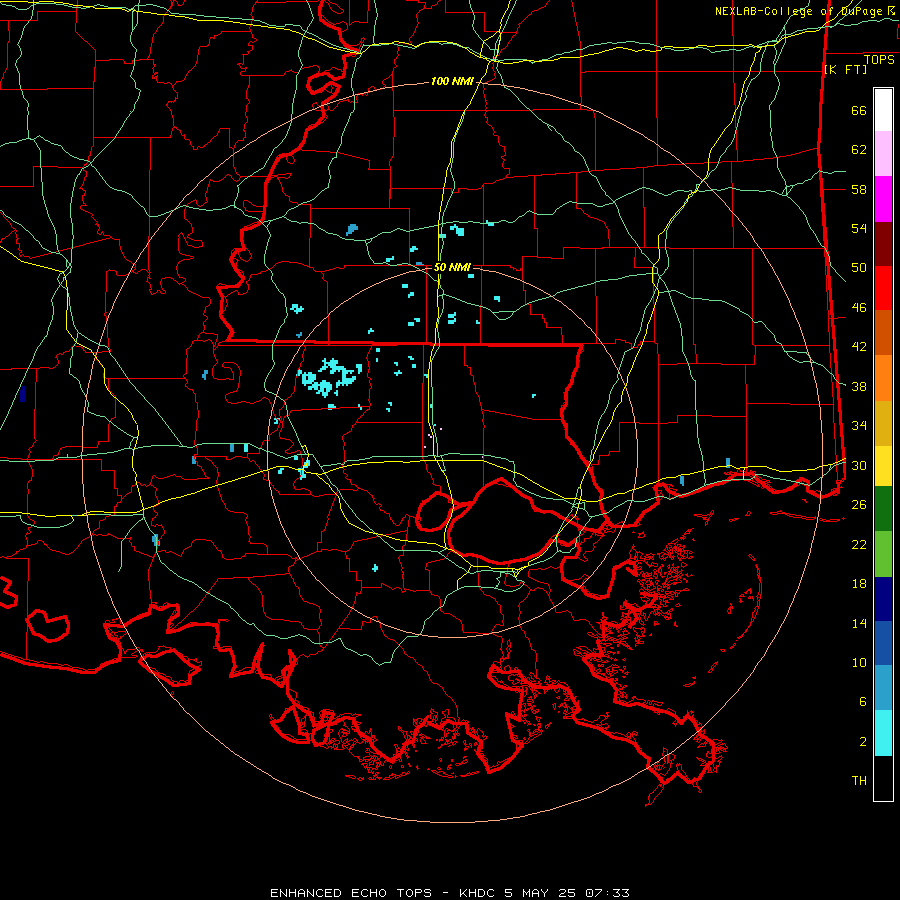The height and width of the screenshot is (900, 900).
Task: Click the 'ENHANCED ECHO TOPS' footer title
Action: [x=351, y=893]
